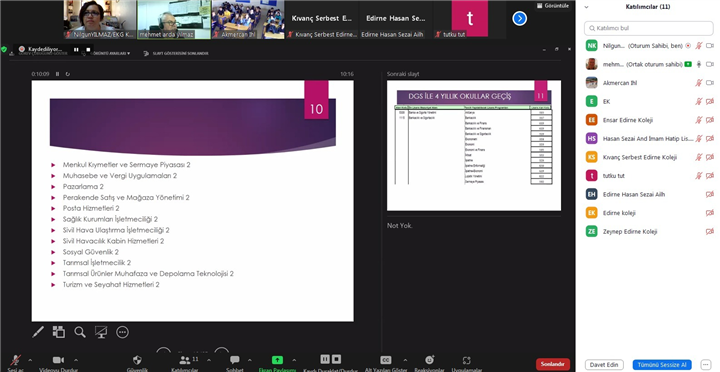
Task: Click Slayt Gösterisini Sonlandır
Action: [176, 53]
